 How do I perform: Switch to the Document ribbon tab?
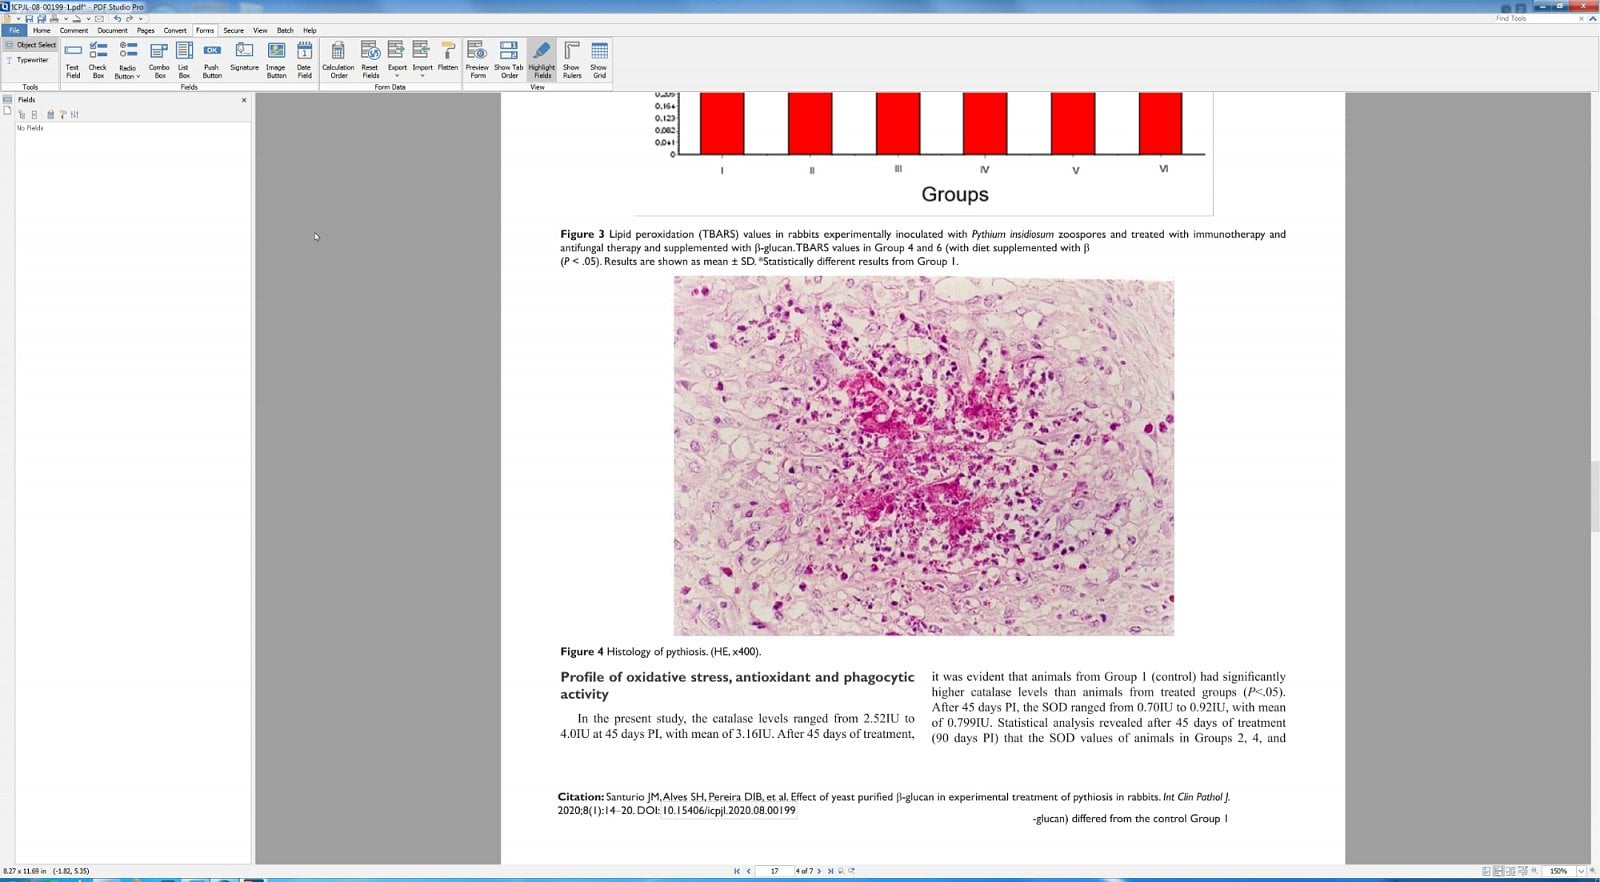pyautogui.click(x=112, y=30)
